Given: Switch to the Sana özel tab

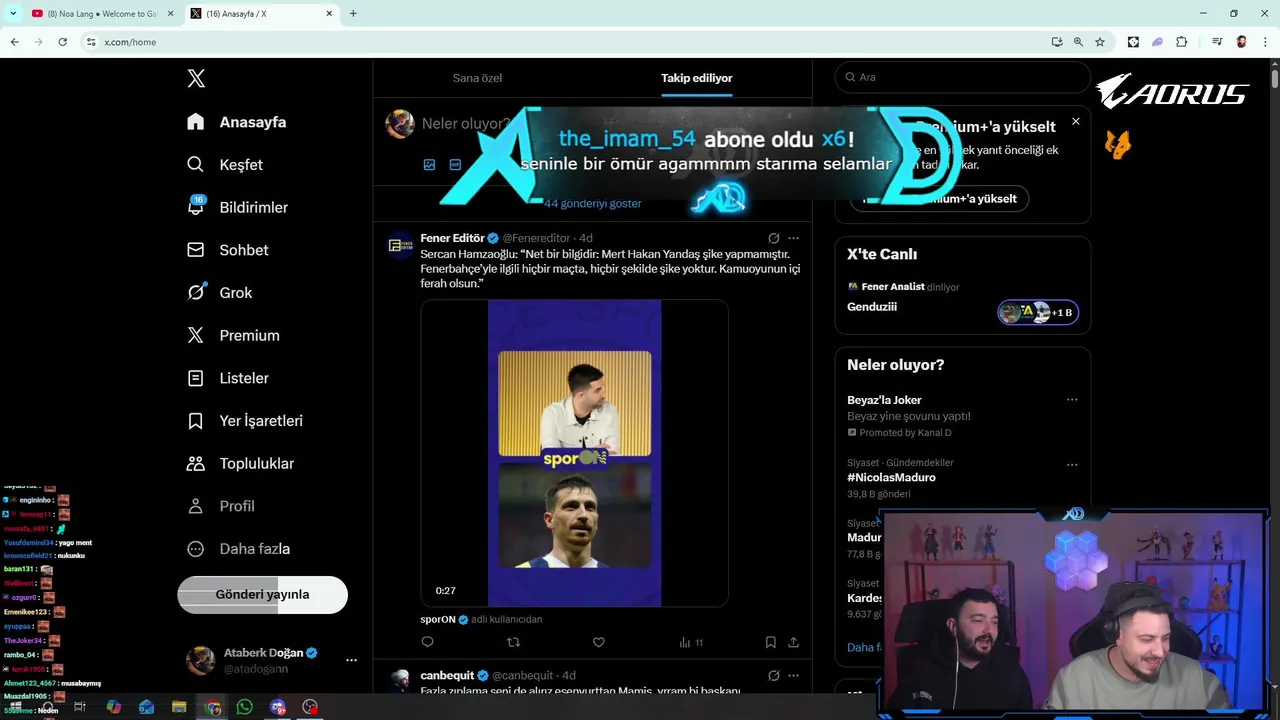Looking at the screenshot, I should 477,78.
